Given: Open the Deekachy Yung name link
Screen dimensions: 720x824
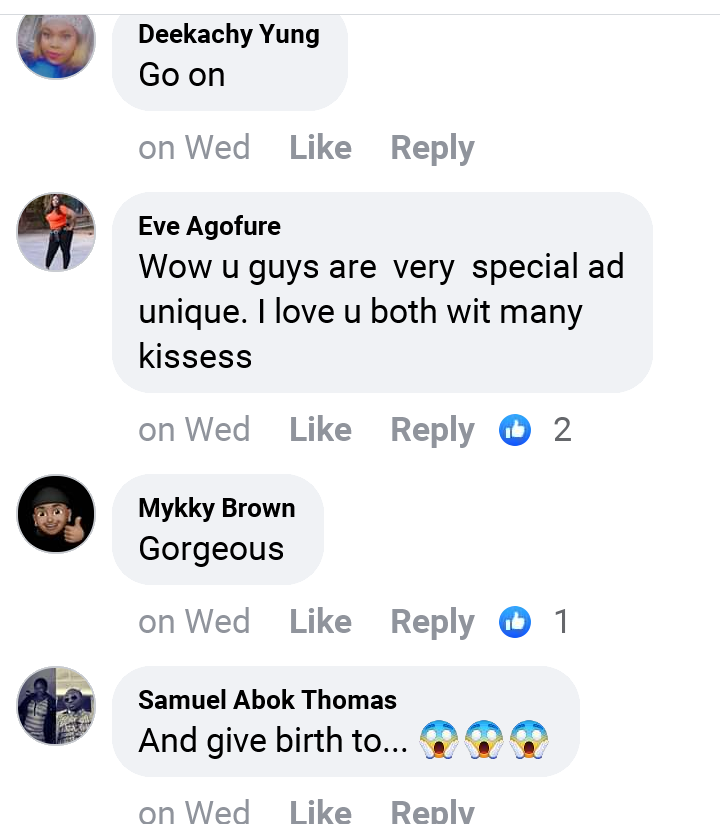Looking at the screenshot, I should [x=229, y=34].
